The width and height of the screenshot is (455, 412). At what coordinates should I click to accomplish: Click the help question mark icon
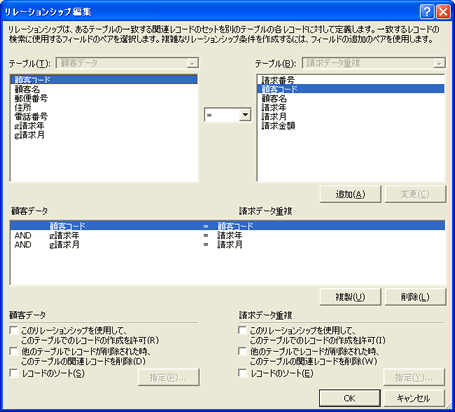(427, 12)
